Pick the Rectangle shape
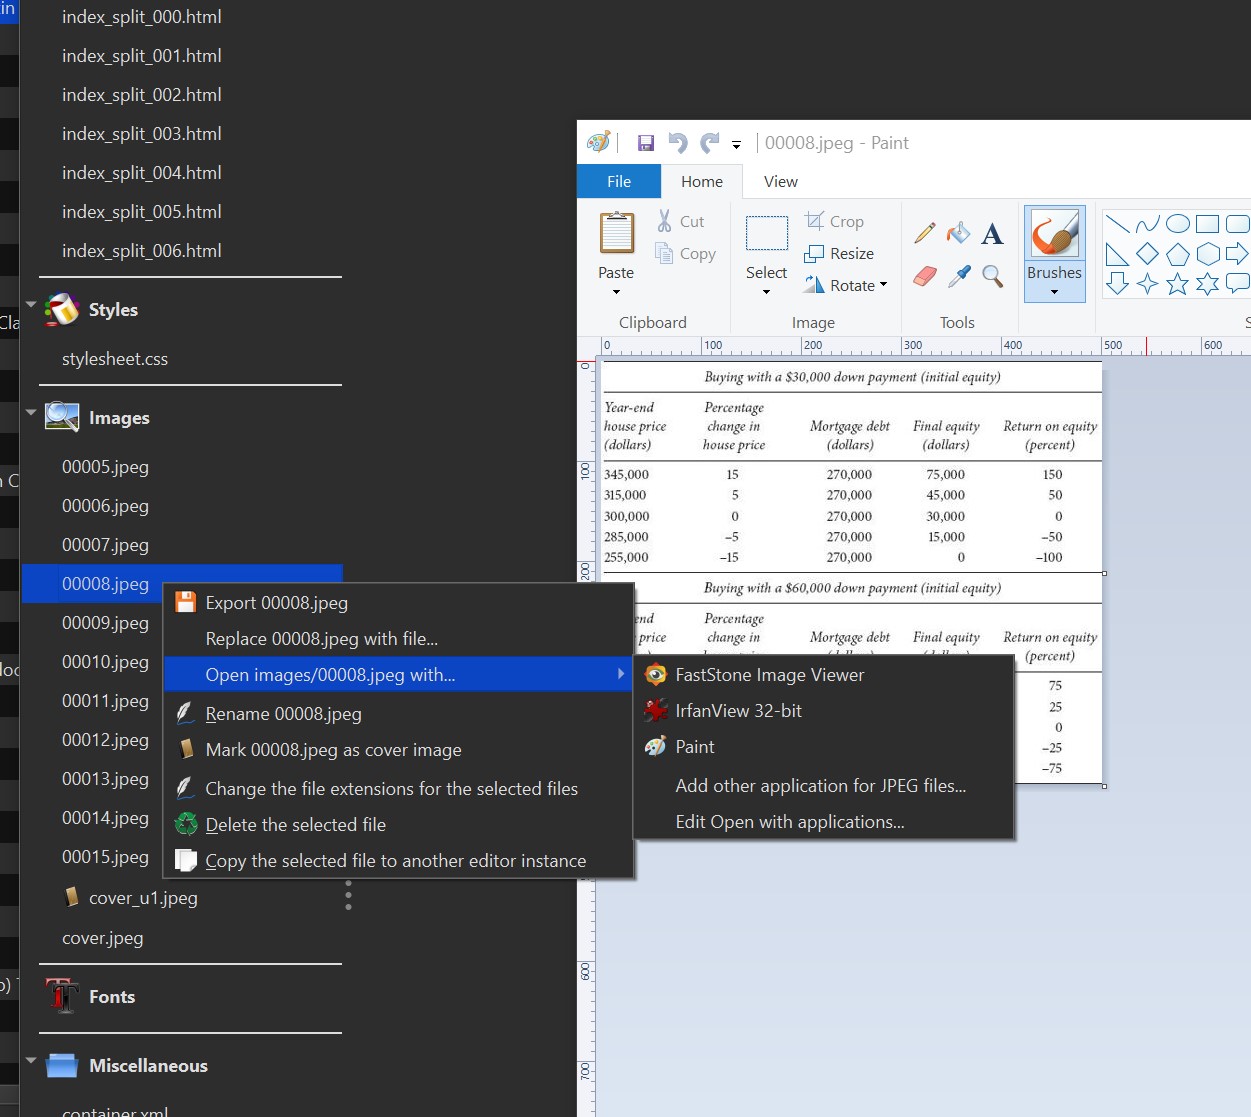This screenshot has height=1117, width=1251. (x=1208, y=224)
